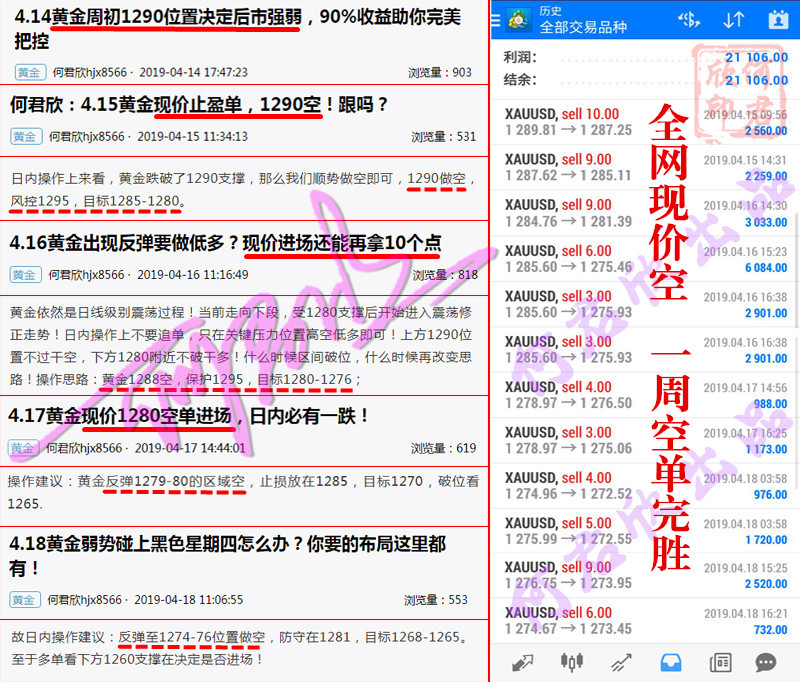Switch to Quotes tab with arrows icon

pyautogui.click(x=522, y=661)
